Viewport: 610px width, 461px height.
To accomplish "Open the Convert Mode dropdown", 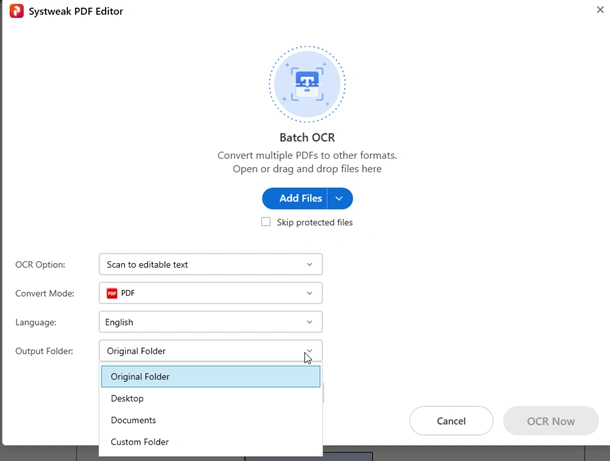I will coord(210,293).
